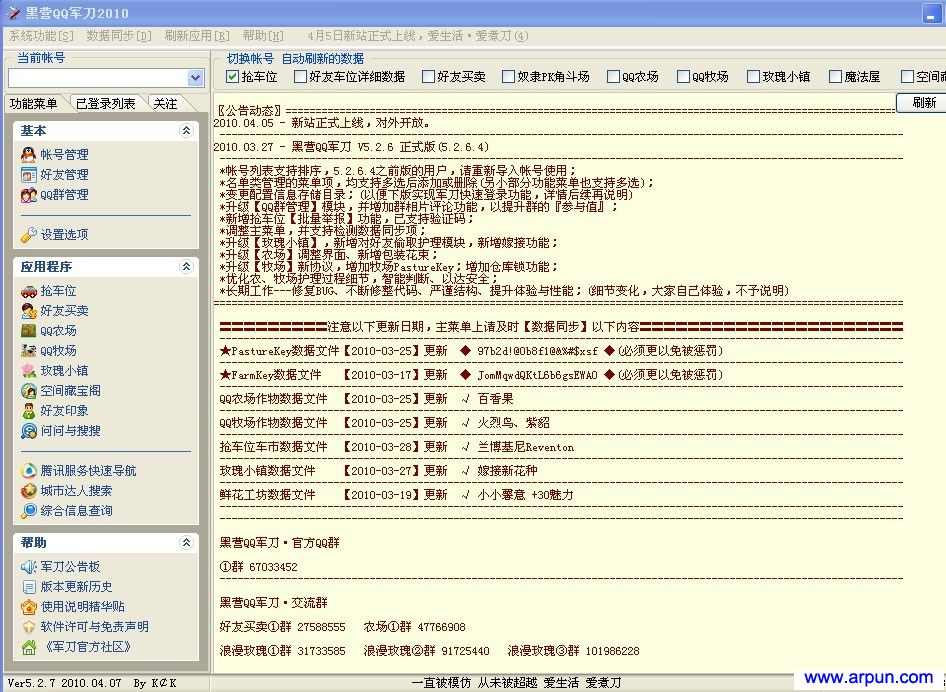Switch to 功能菜单 tab

[34, 104]
